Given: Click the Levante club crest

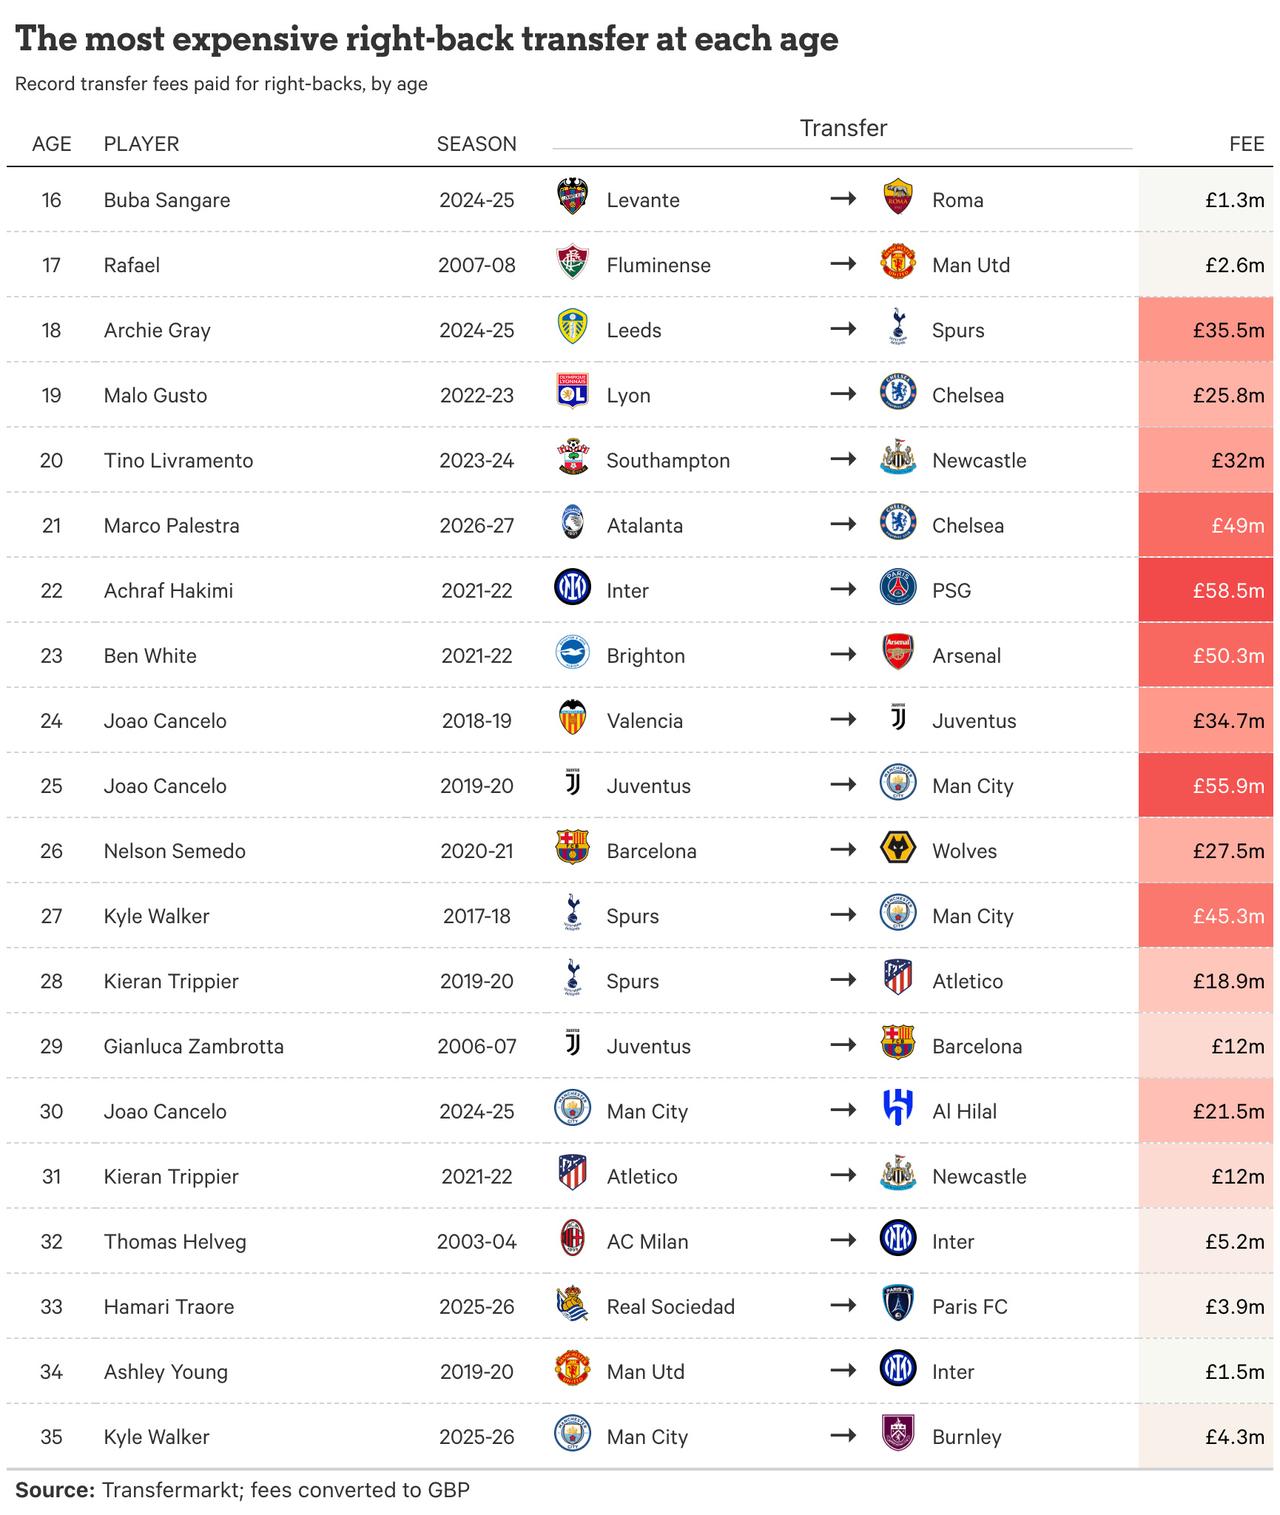Looking at the screenshot, I should 572,198.
